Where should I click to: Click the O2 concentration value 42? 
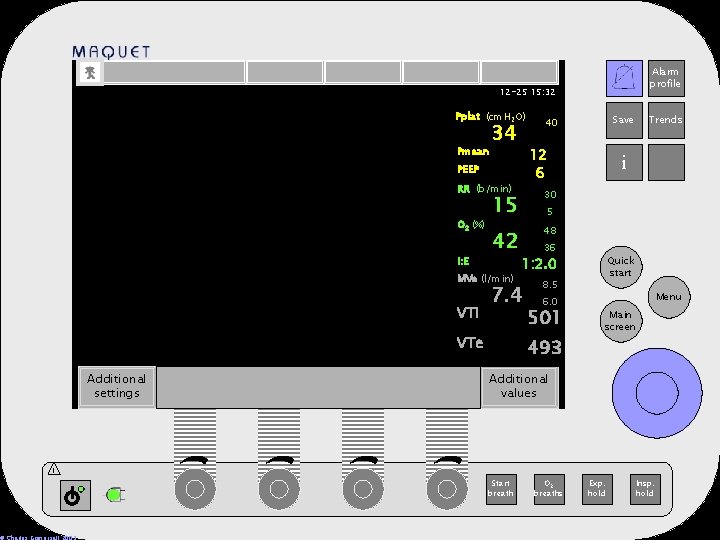(505, 240)
